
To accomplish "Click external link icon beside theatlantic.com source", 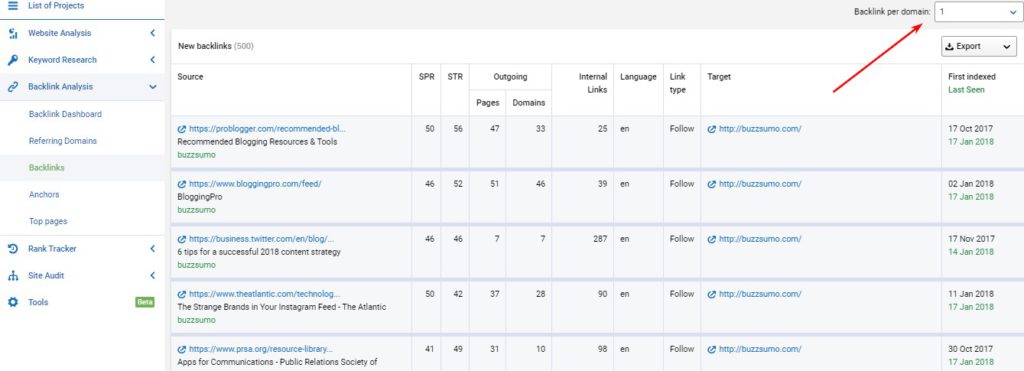I will point(182,294).
